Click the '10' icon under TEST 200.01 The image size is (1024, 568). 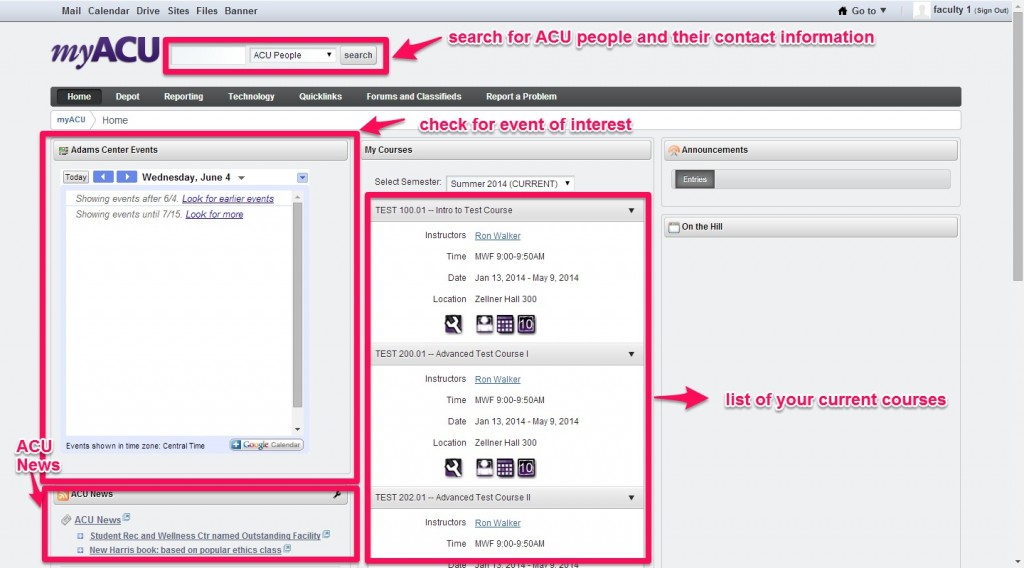[x=526, y=467]
